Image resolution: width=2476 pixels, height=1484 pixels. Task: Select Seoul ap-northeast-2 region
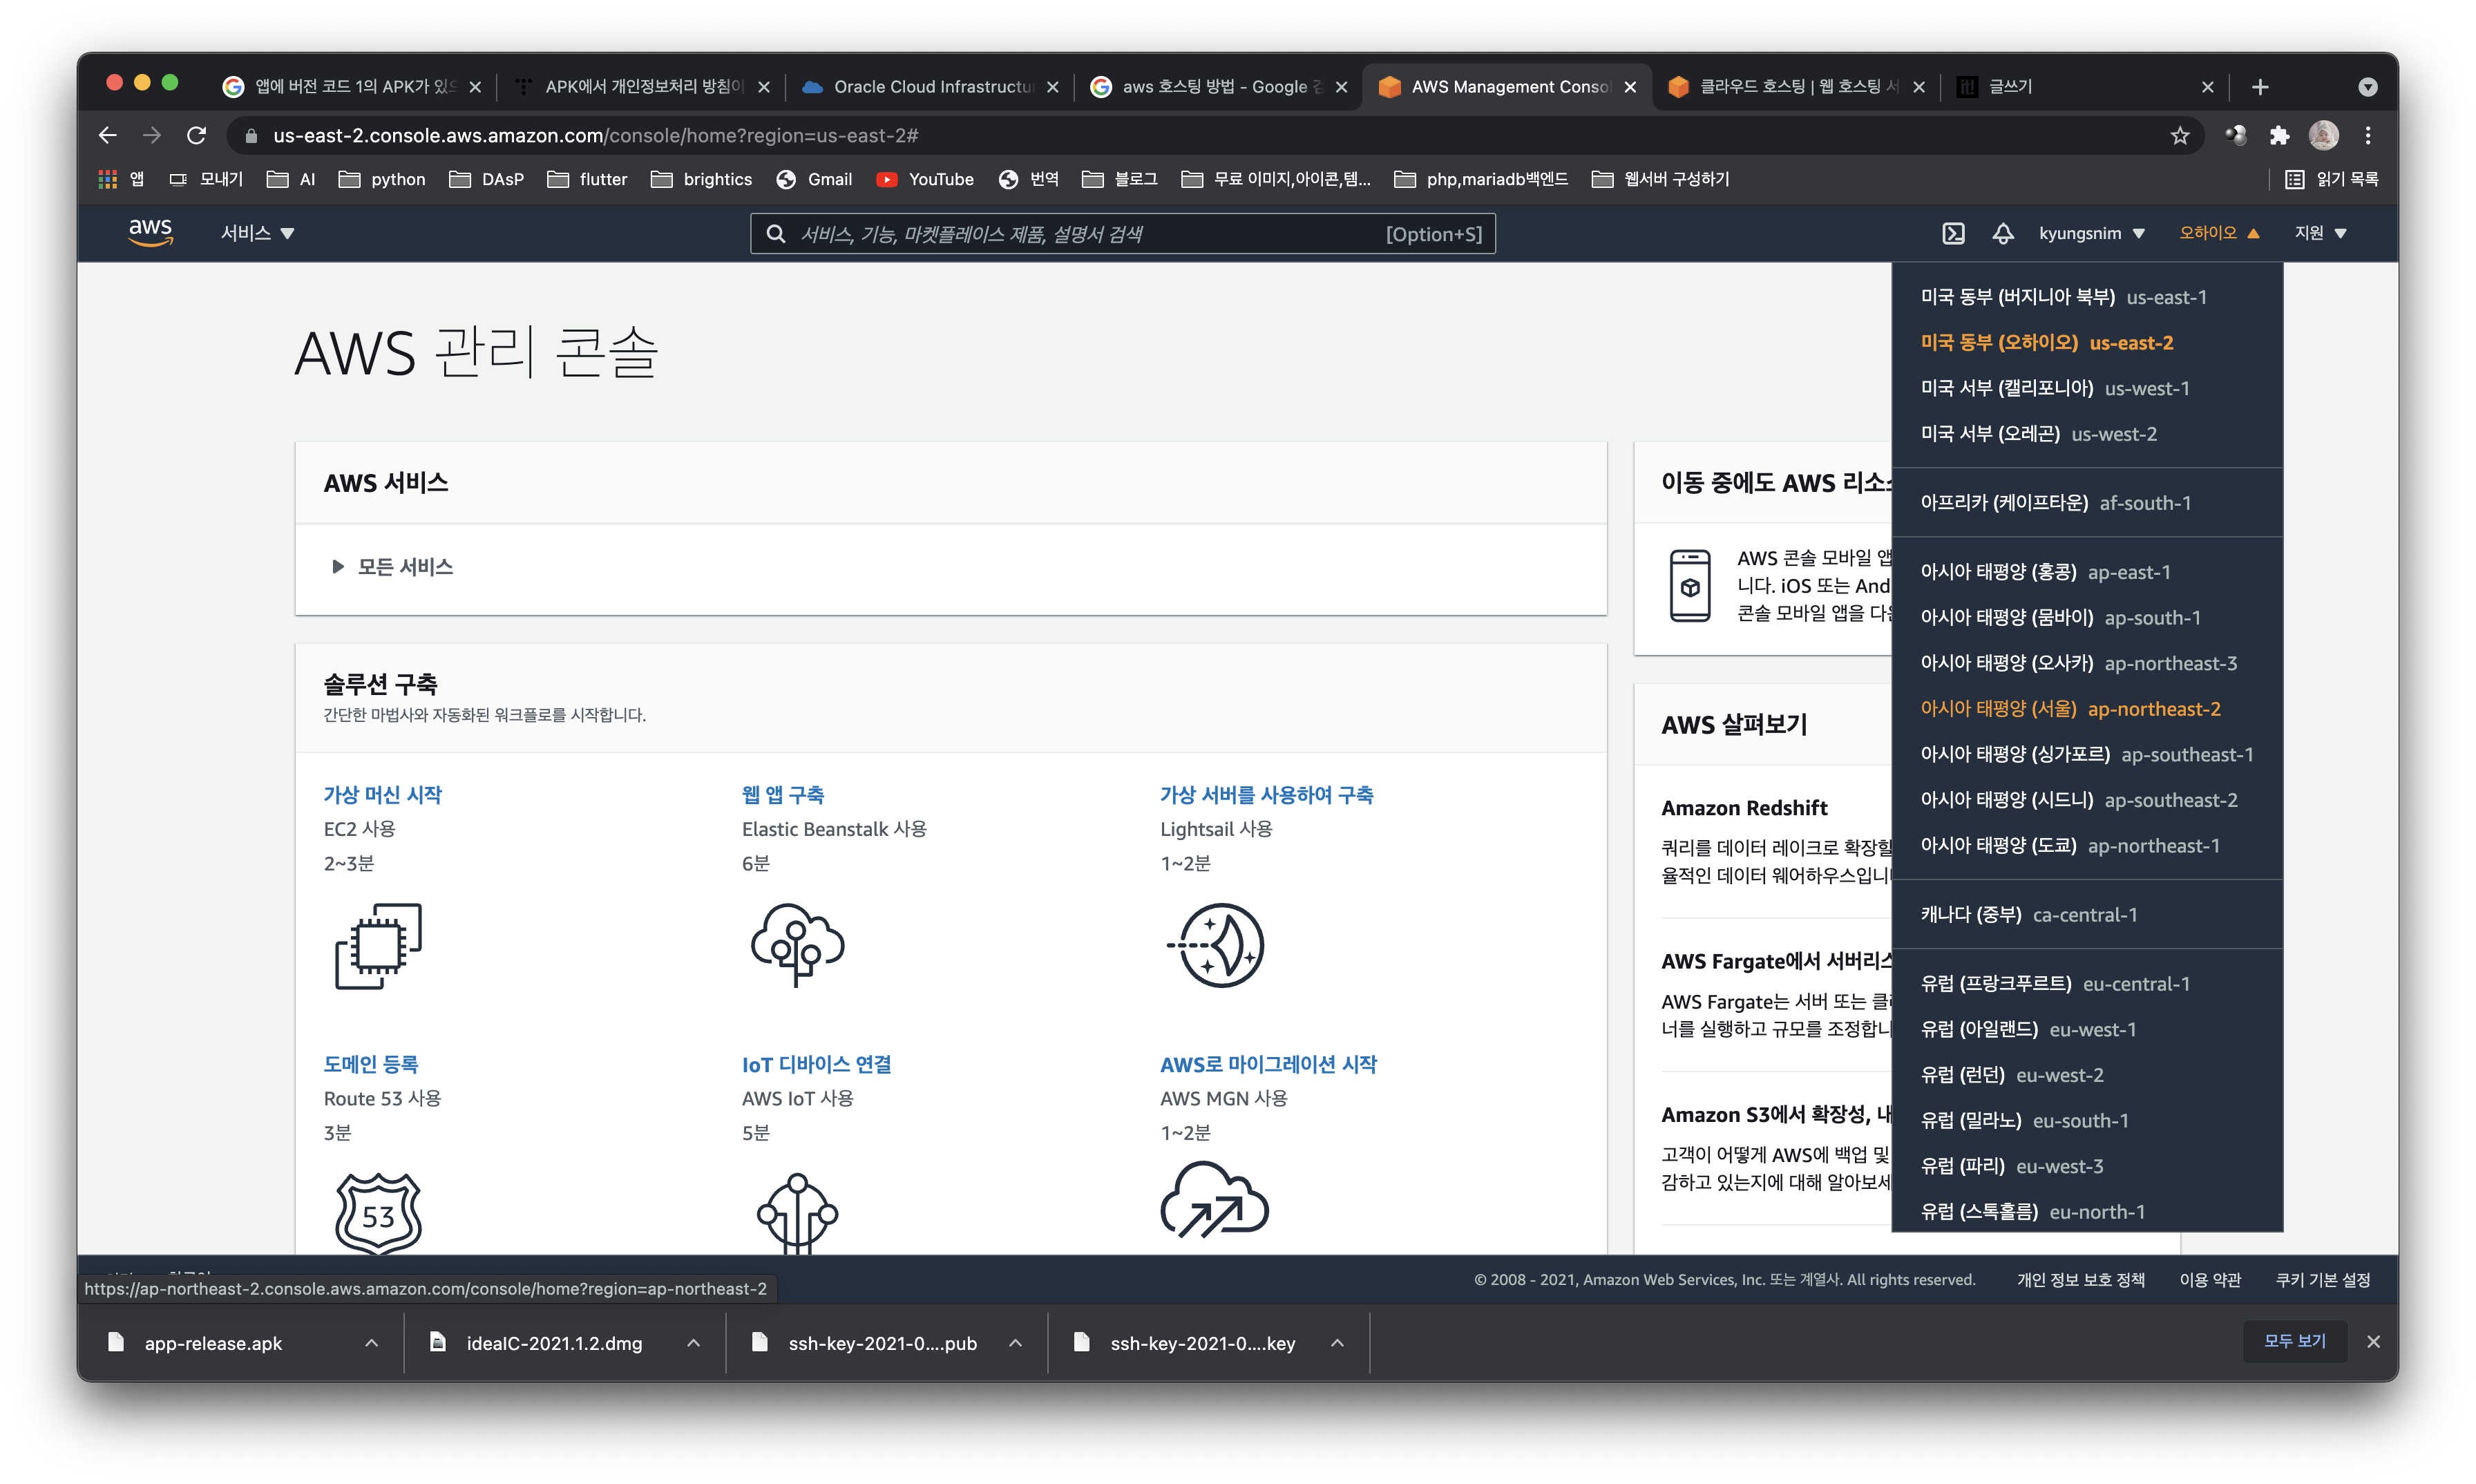coord(2069,709)
